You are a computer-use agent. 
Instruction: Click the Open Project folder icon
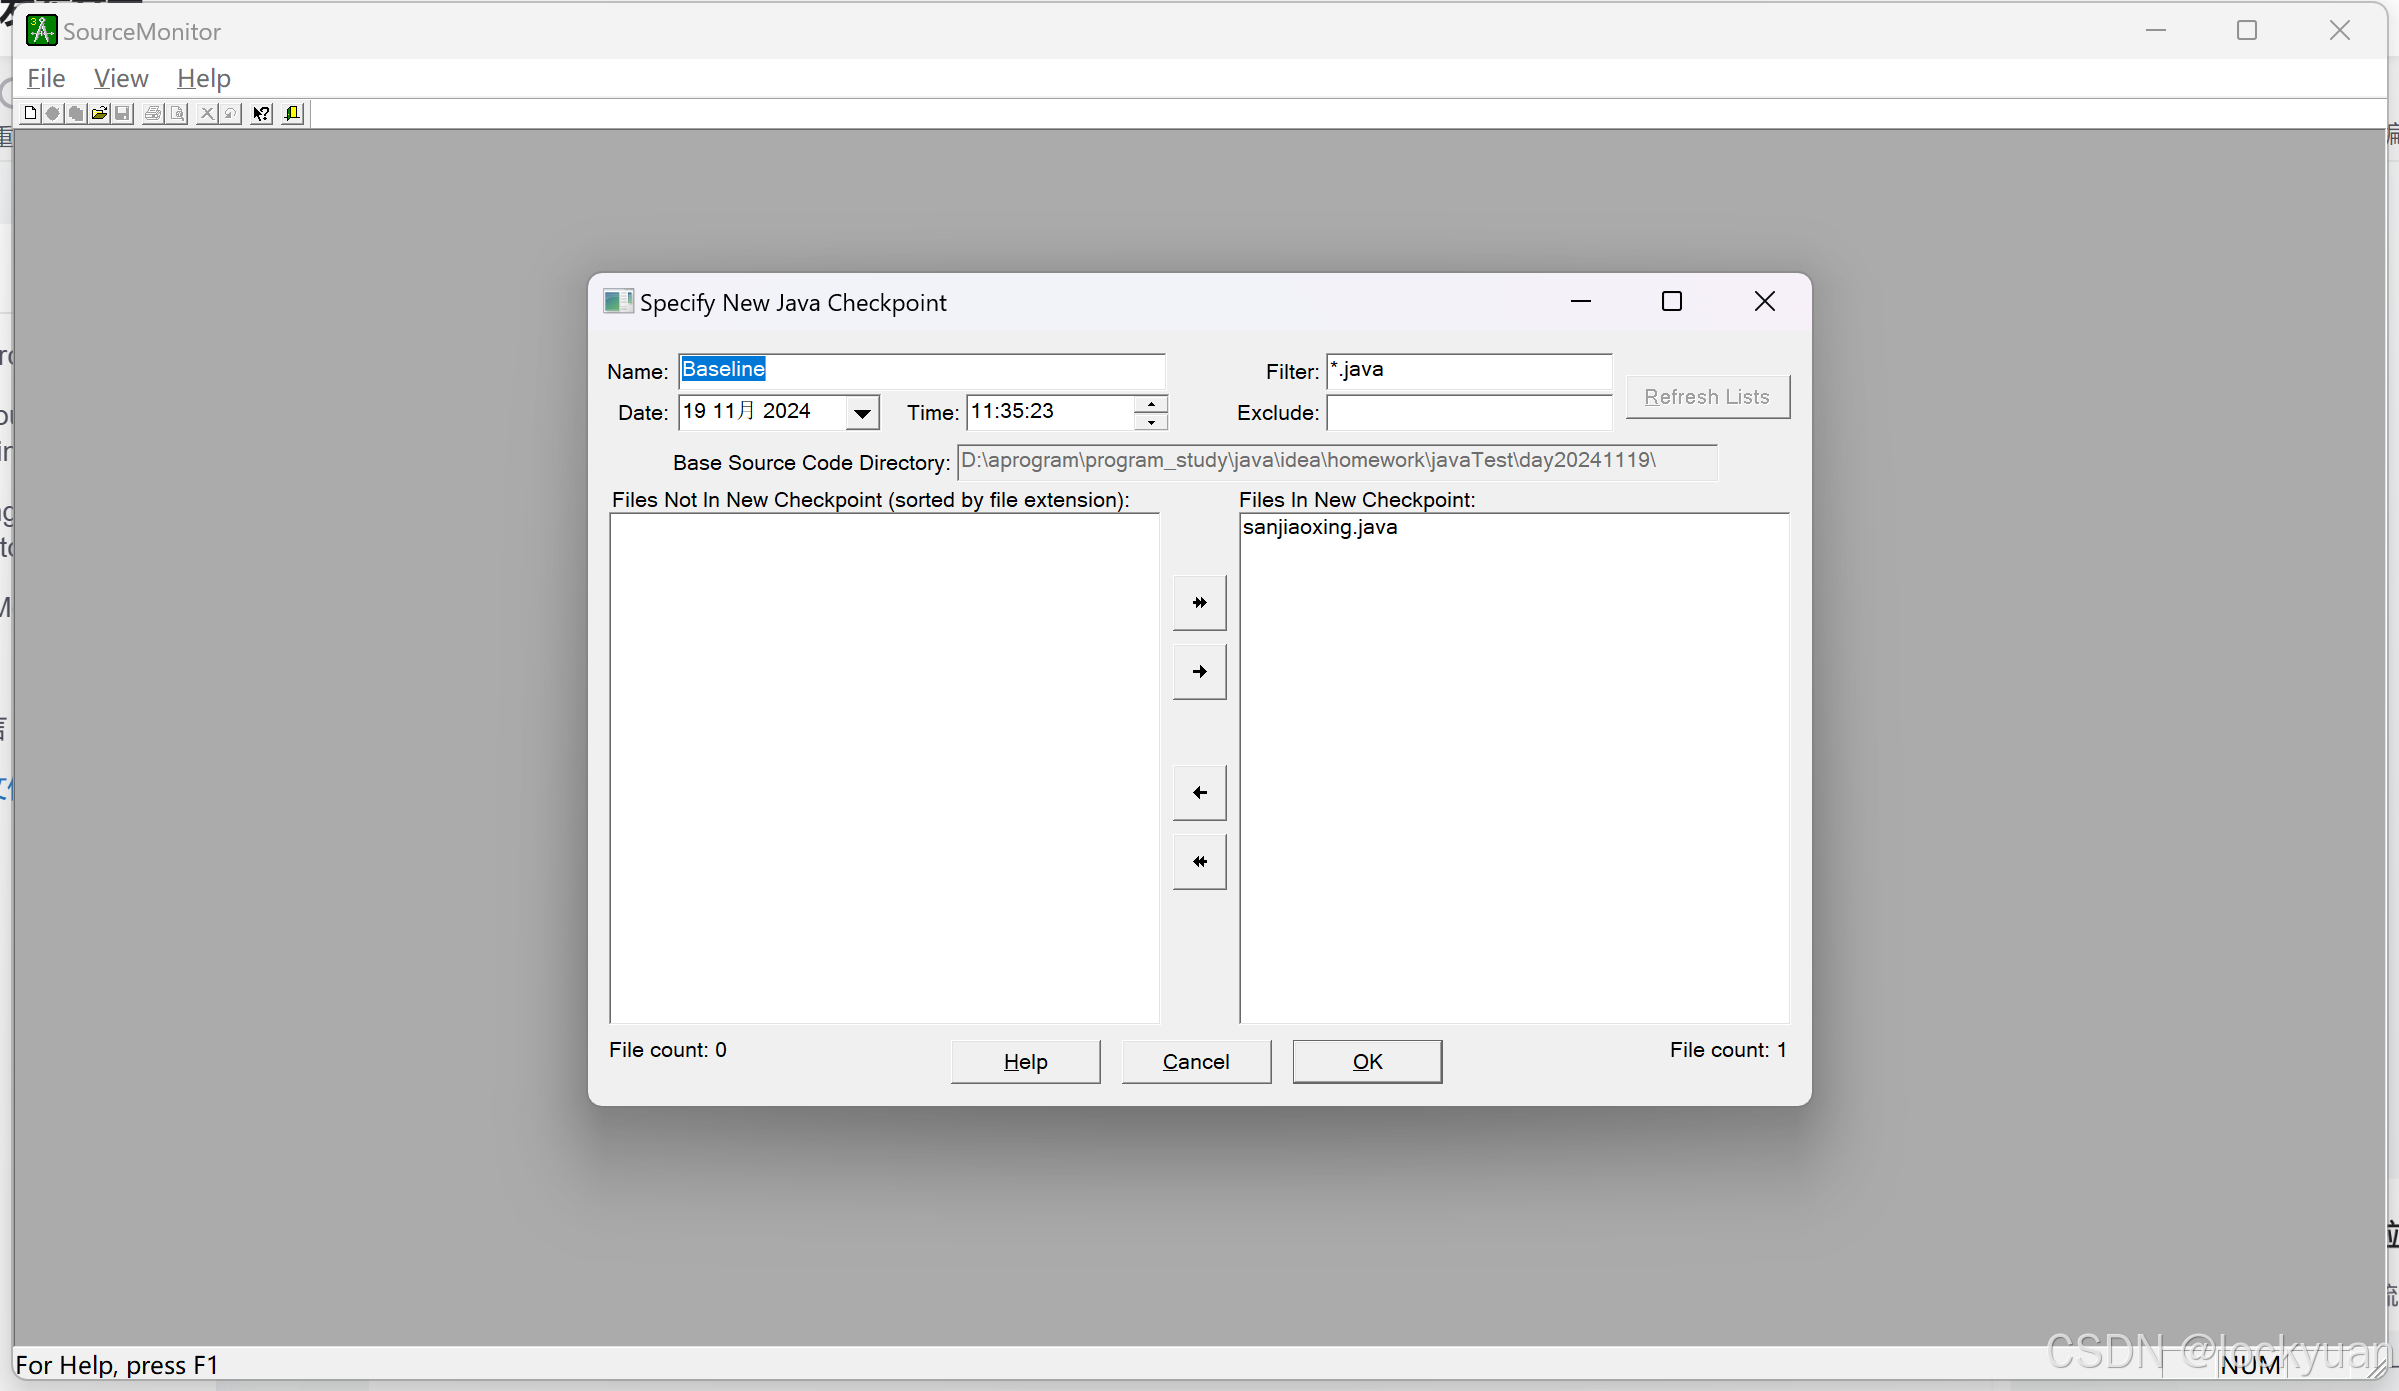[99, 114]
